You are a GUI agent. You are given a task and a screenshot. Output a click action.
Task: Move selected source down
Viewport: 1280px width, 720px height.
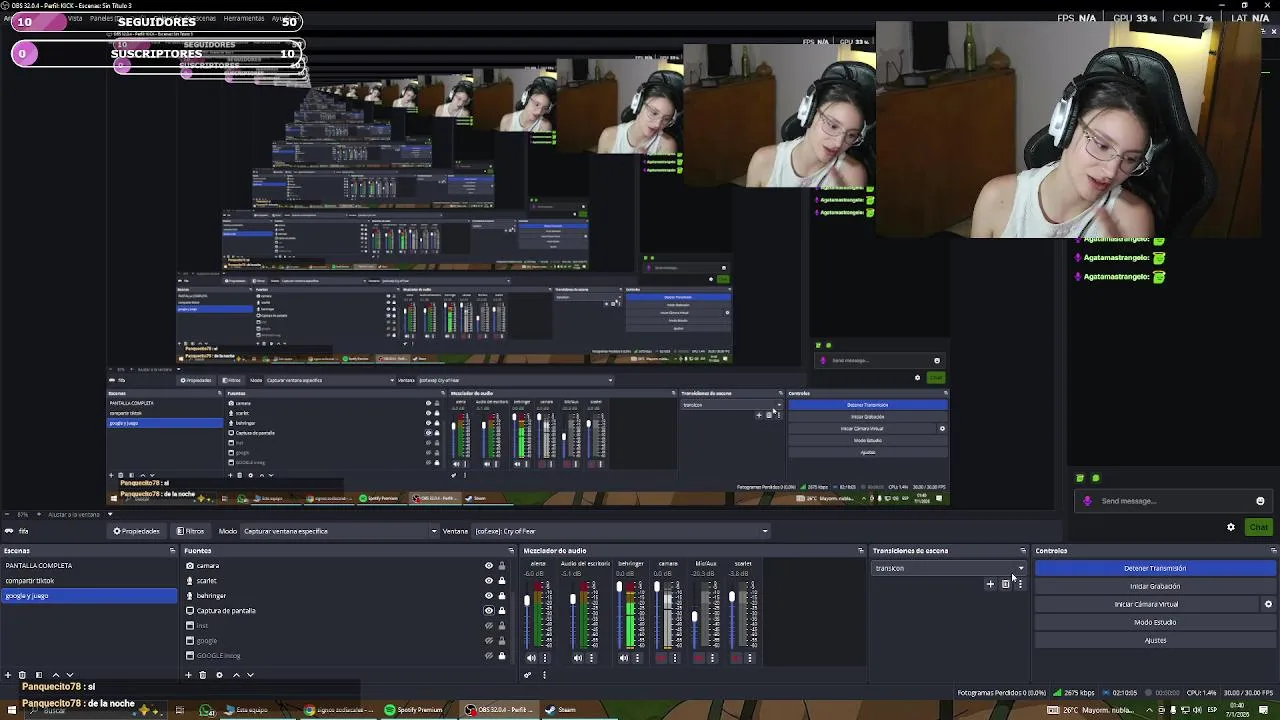(250, 675)
